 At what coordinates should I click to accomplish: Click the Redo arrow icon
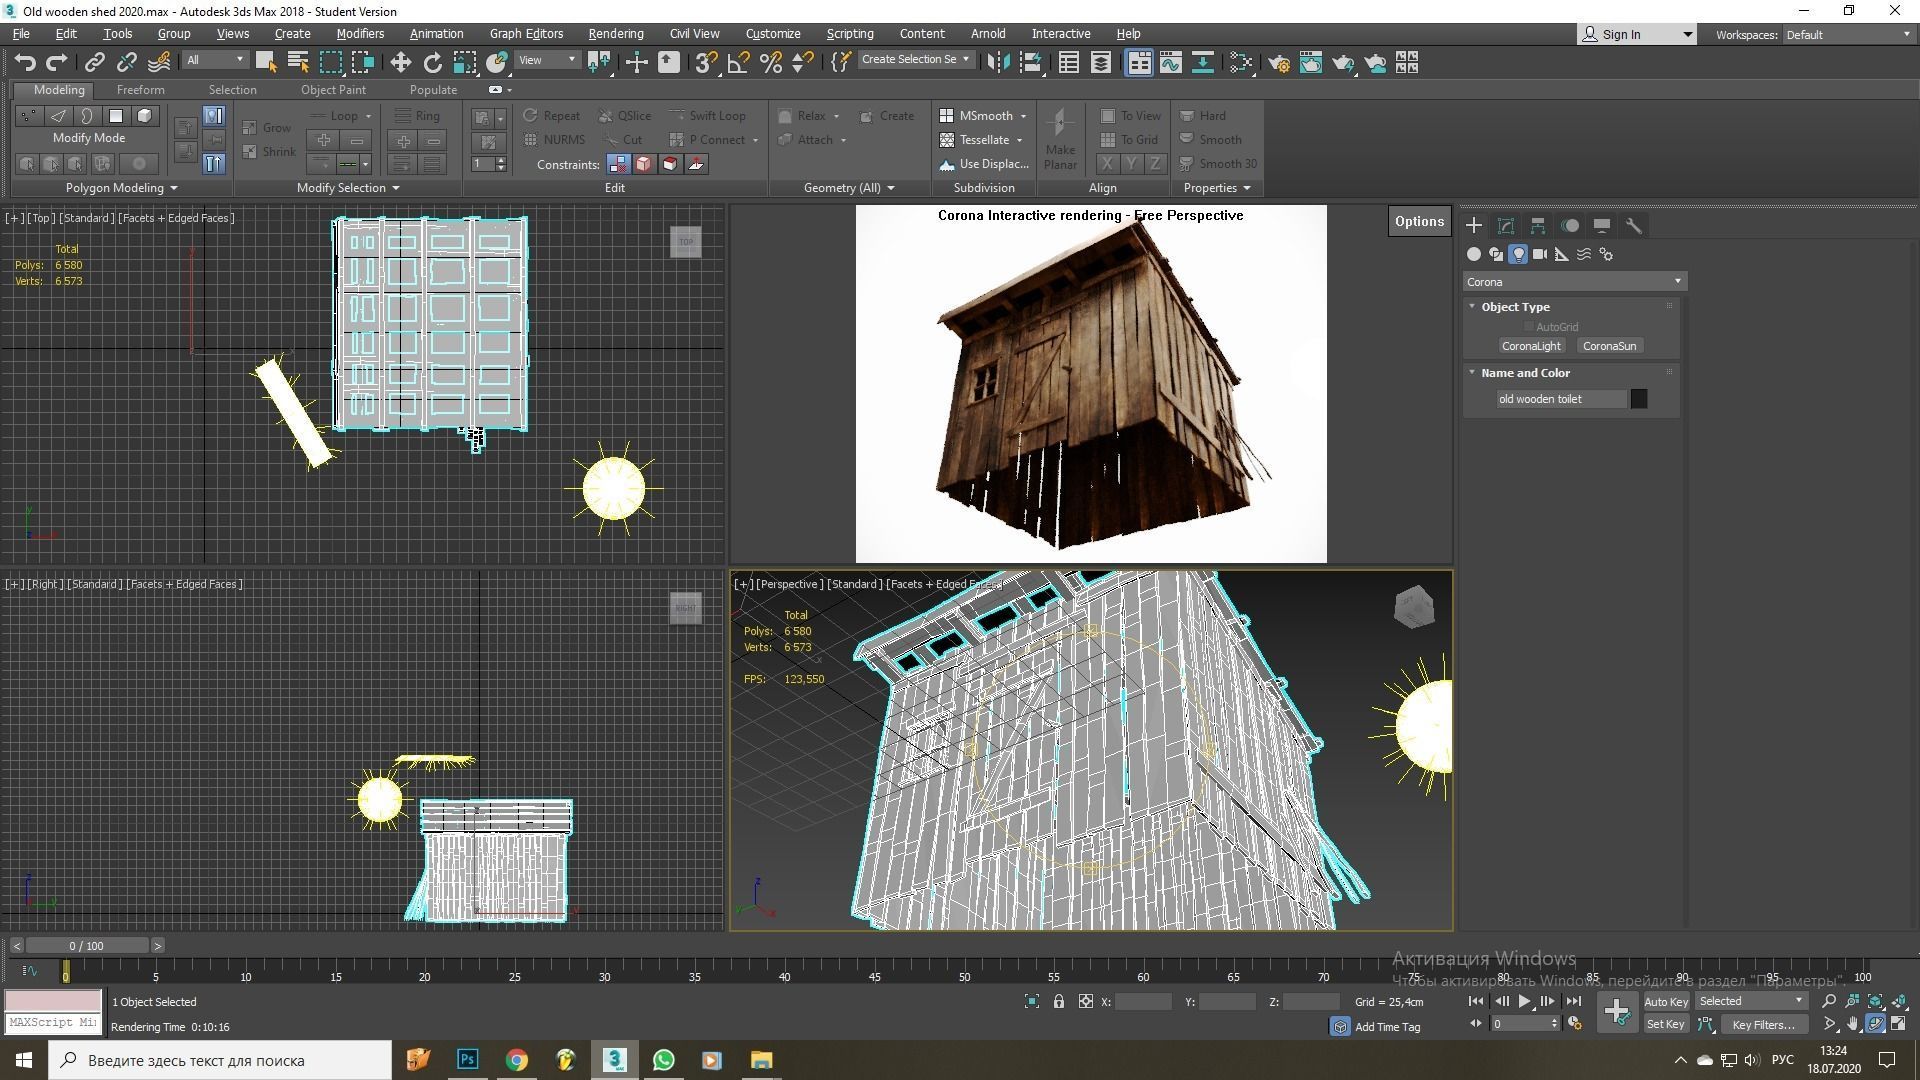point(57,63)
